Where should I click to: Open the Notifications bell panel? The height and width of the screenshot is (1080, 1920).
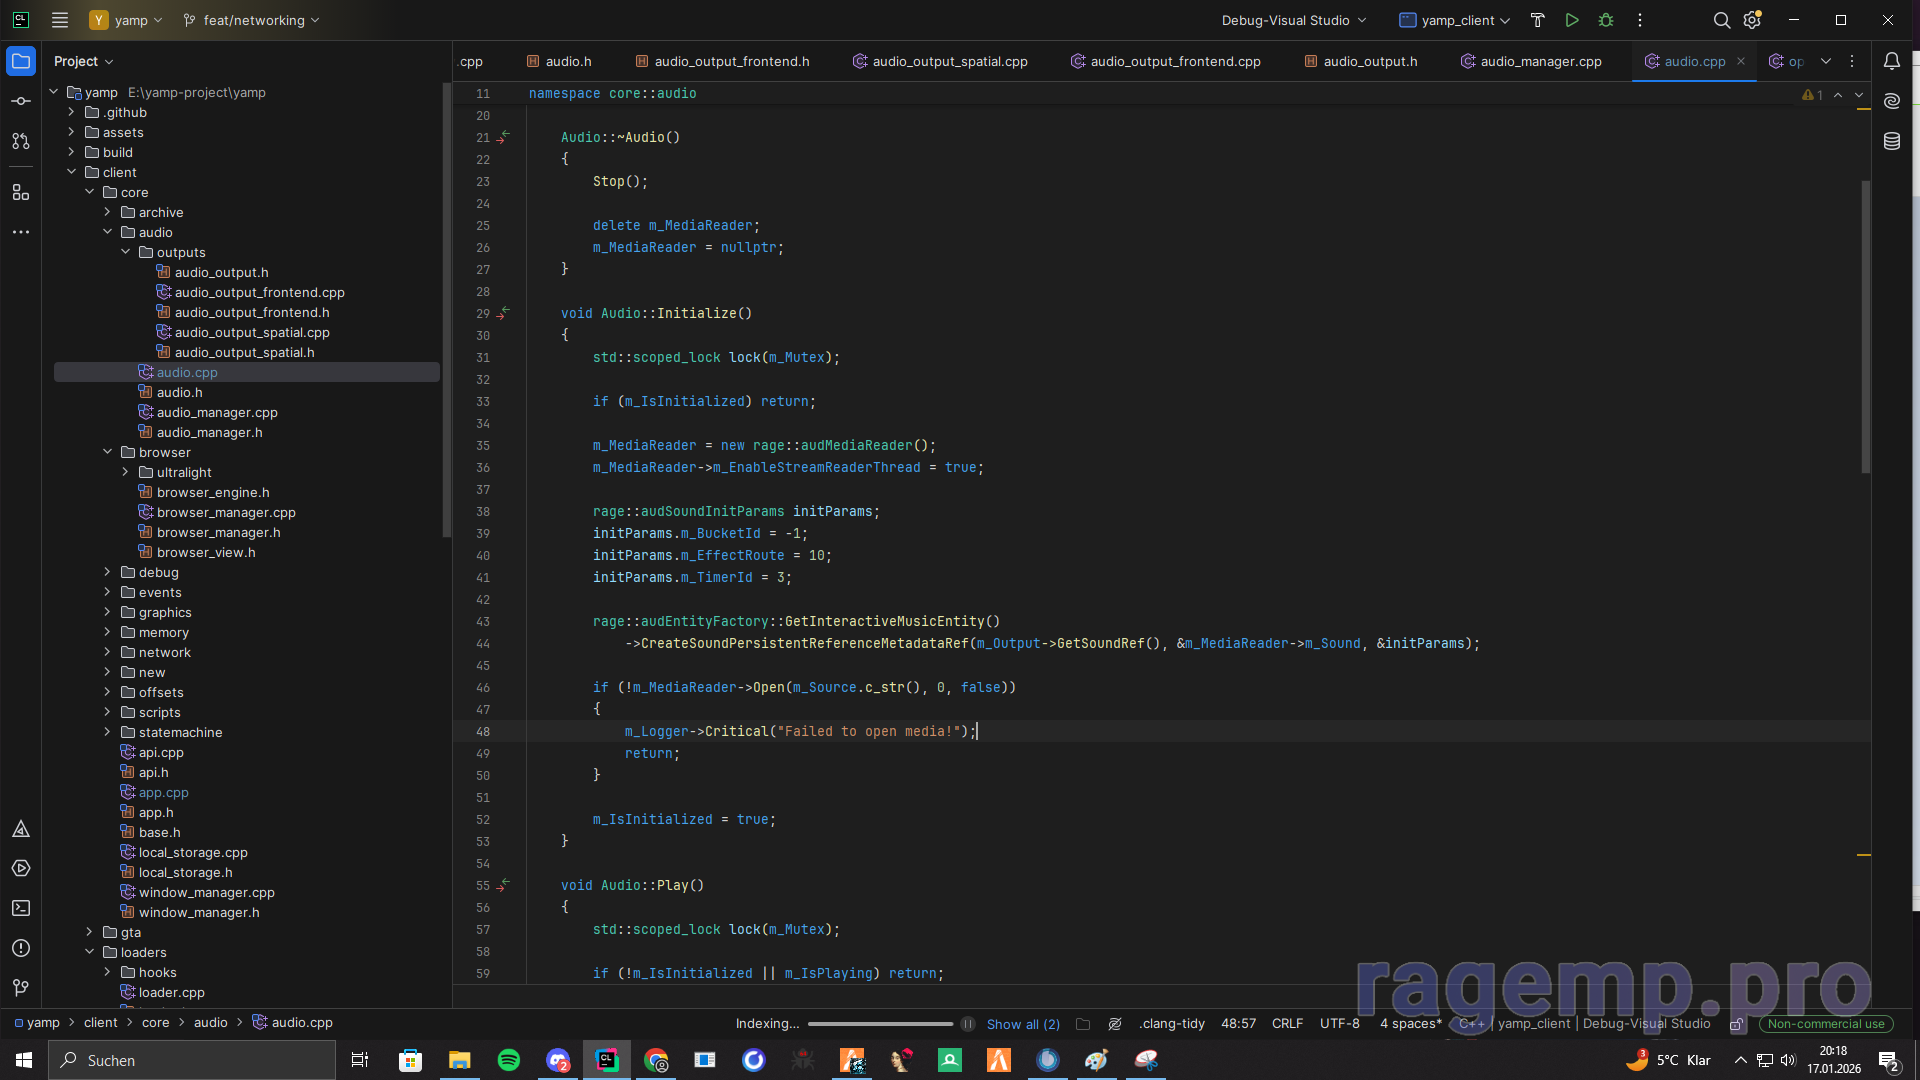click(x=1892, y=61)
